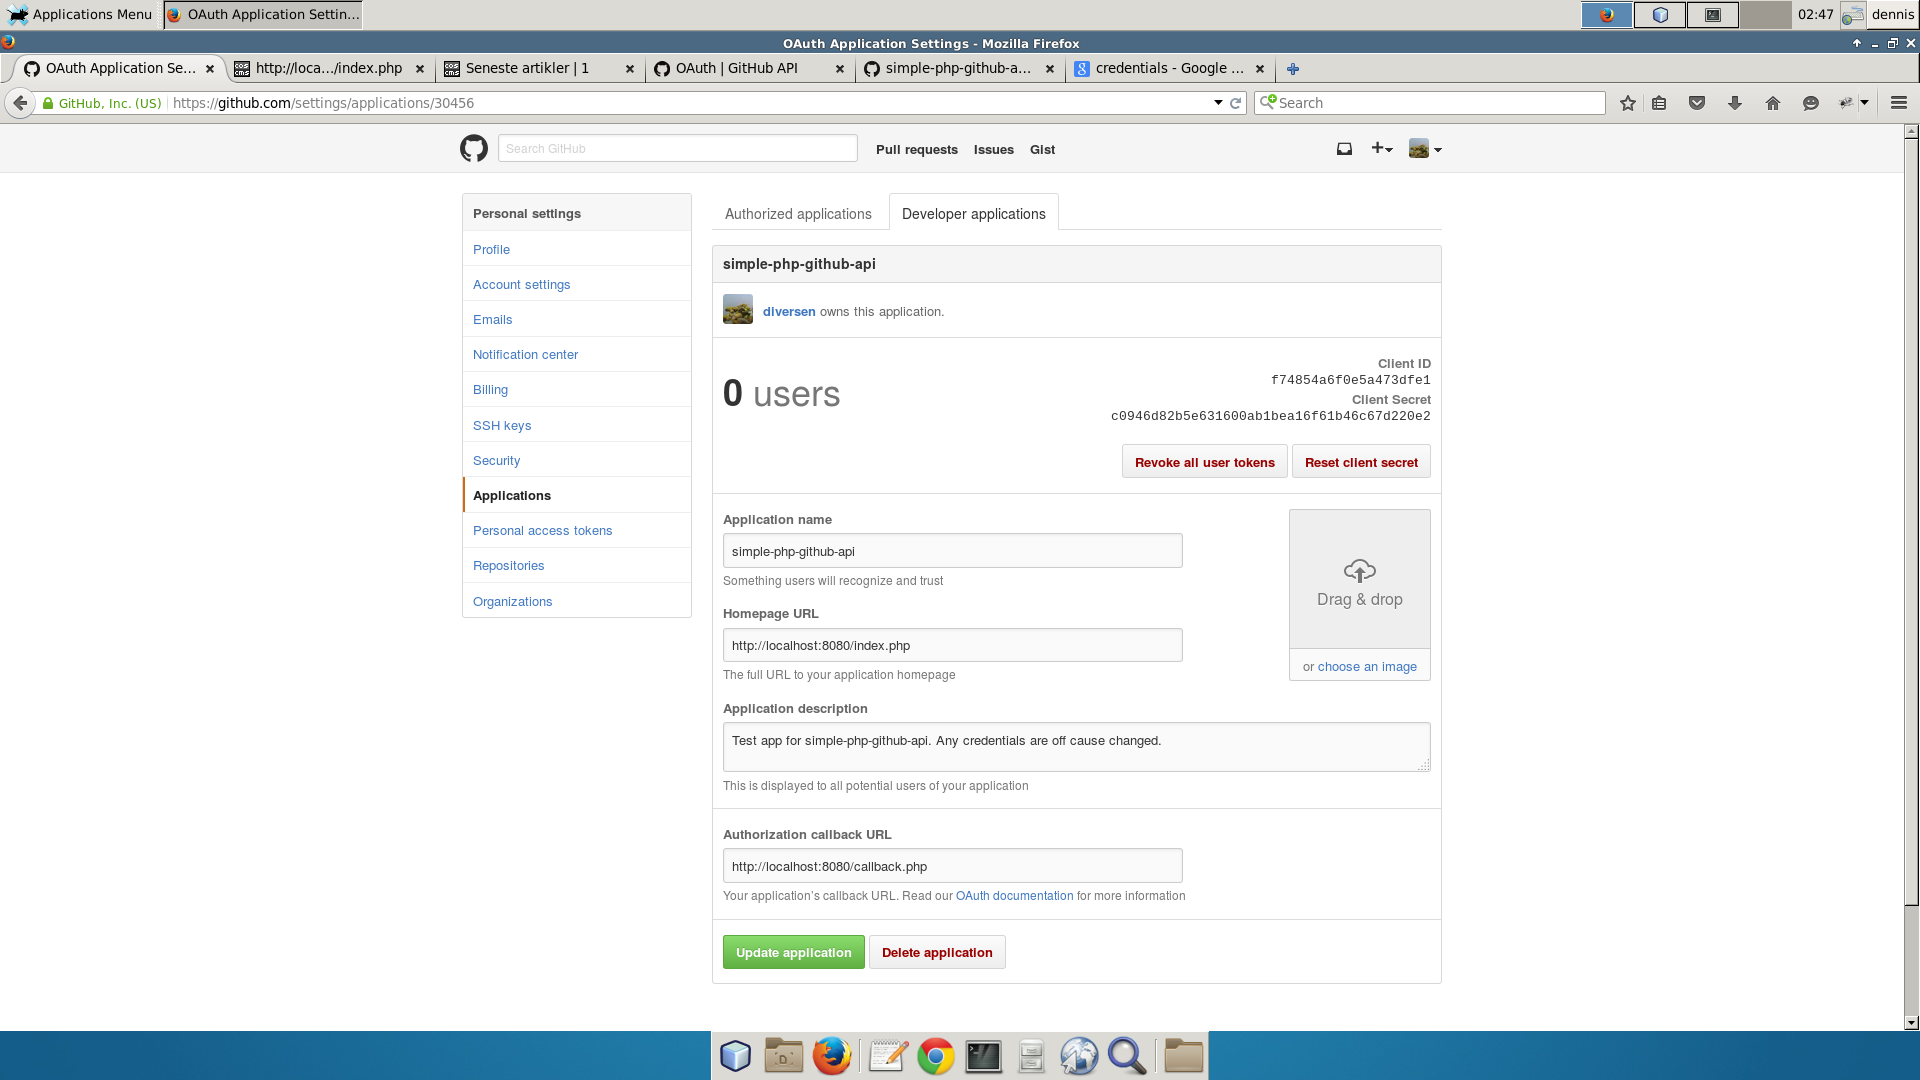Select the Developer applications tab
Screen dimensions: 1920x1080
(974, 214)
